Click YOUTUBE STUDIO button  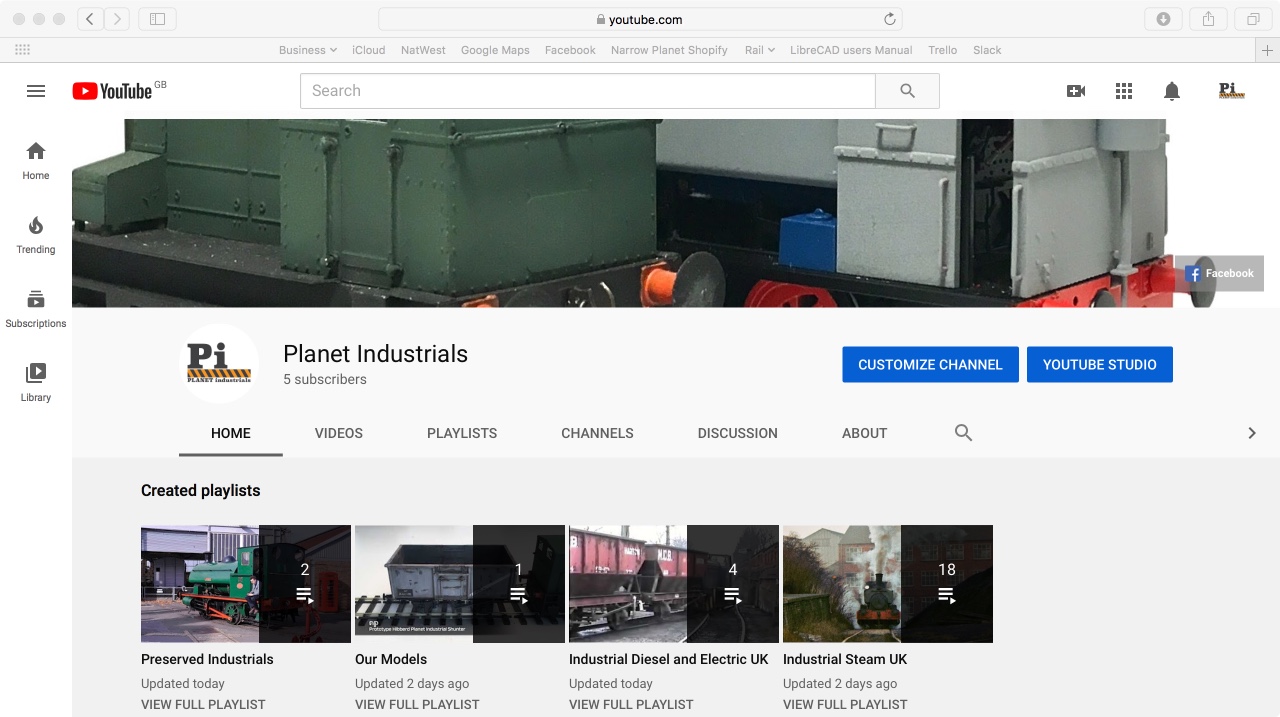(x=1100, y=365)
